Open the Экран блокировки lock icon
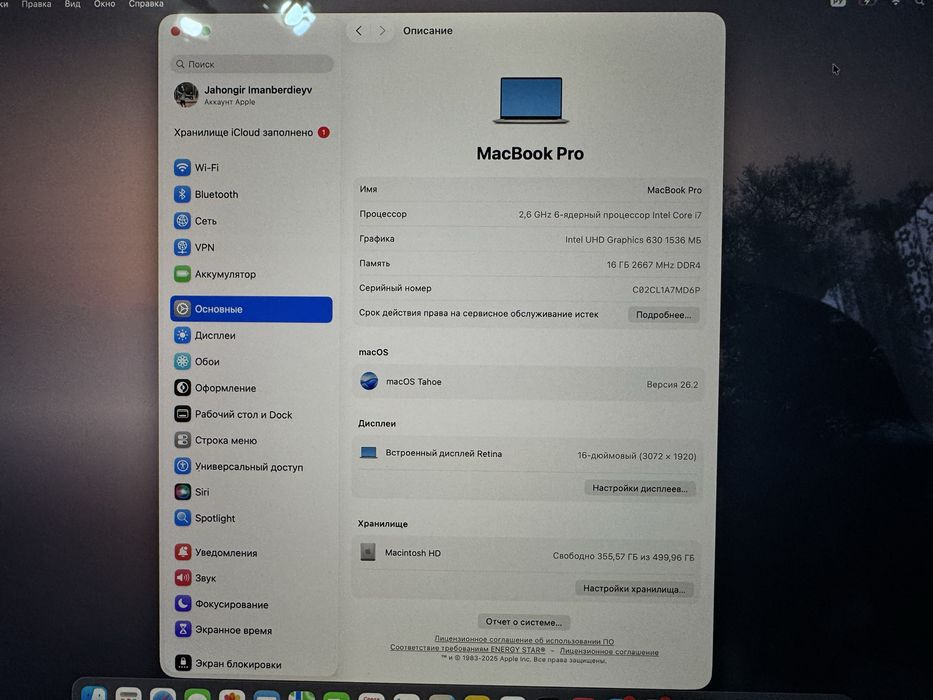Viewport: 933px width, 700px height. click(x=182, y=663)
